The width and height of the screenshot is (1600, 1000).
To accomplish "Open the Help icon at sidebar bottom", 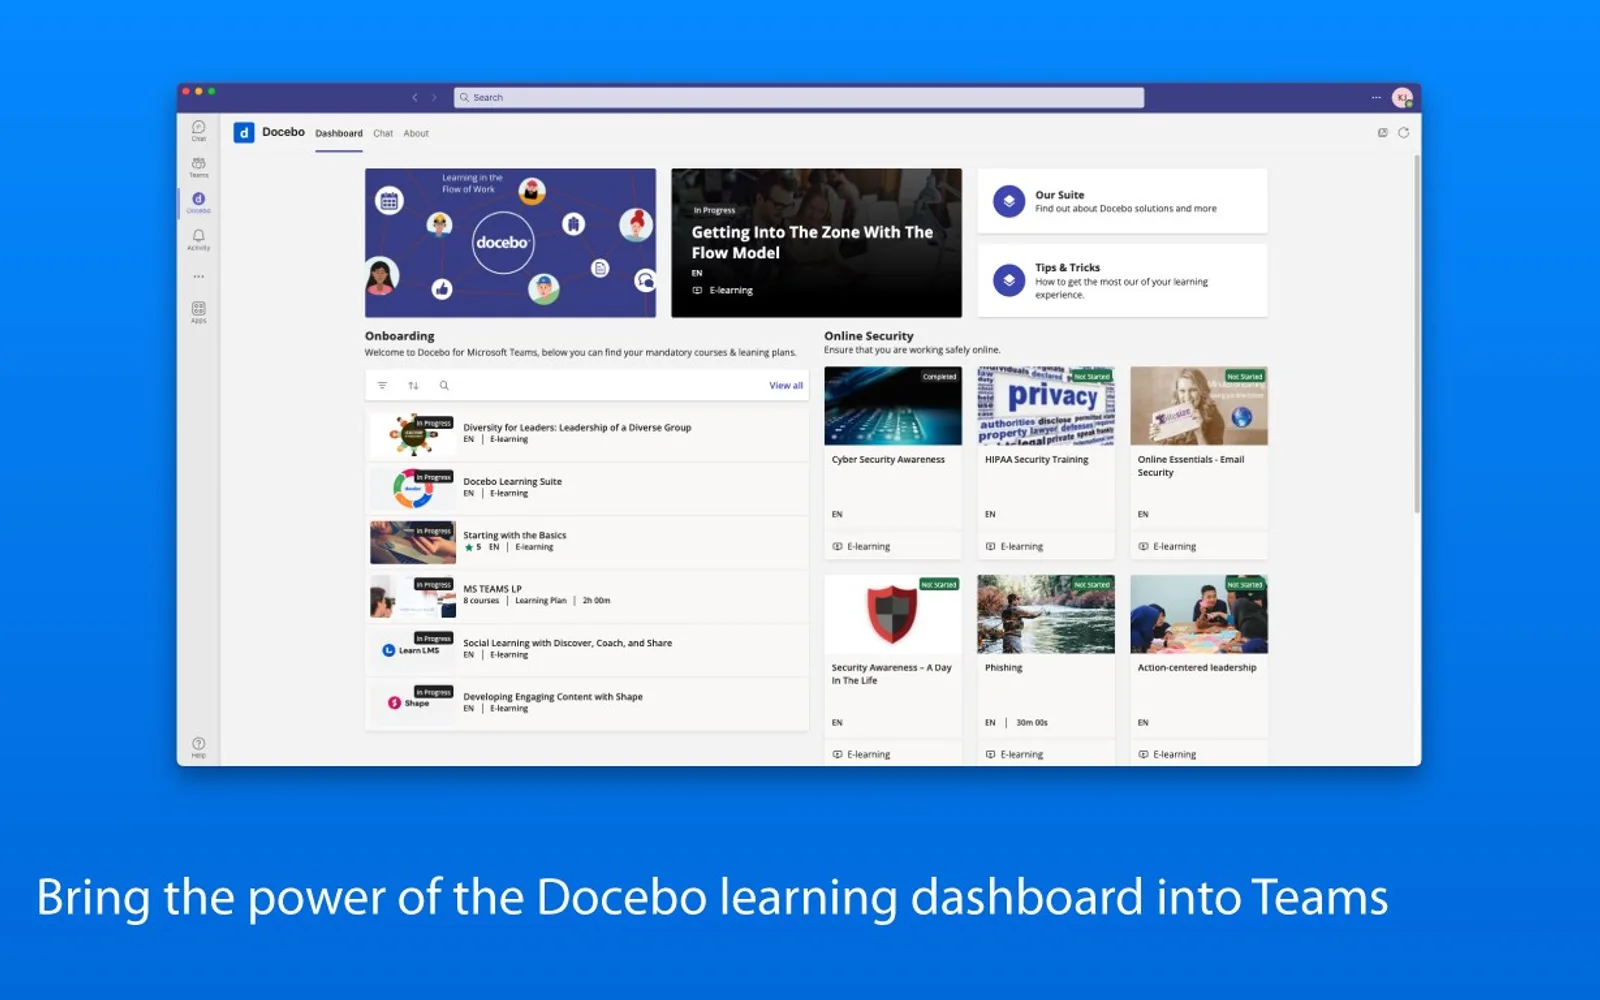I will [x=198, y=746].
